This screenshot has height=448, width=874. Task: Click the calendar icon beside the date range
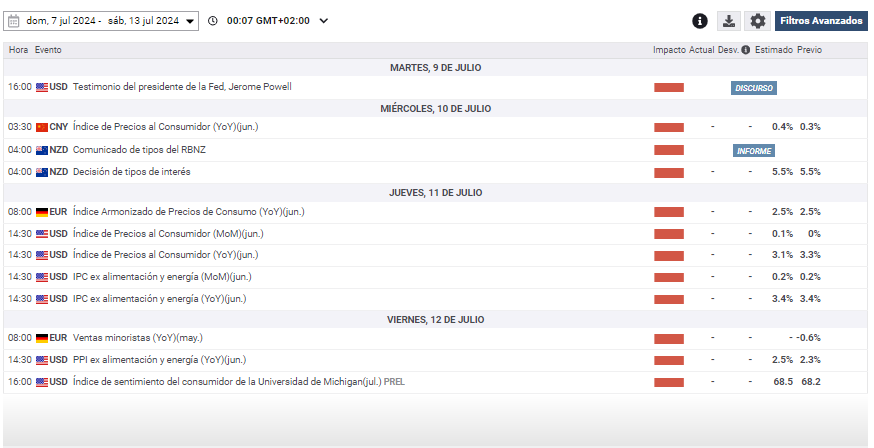[13, 21]
